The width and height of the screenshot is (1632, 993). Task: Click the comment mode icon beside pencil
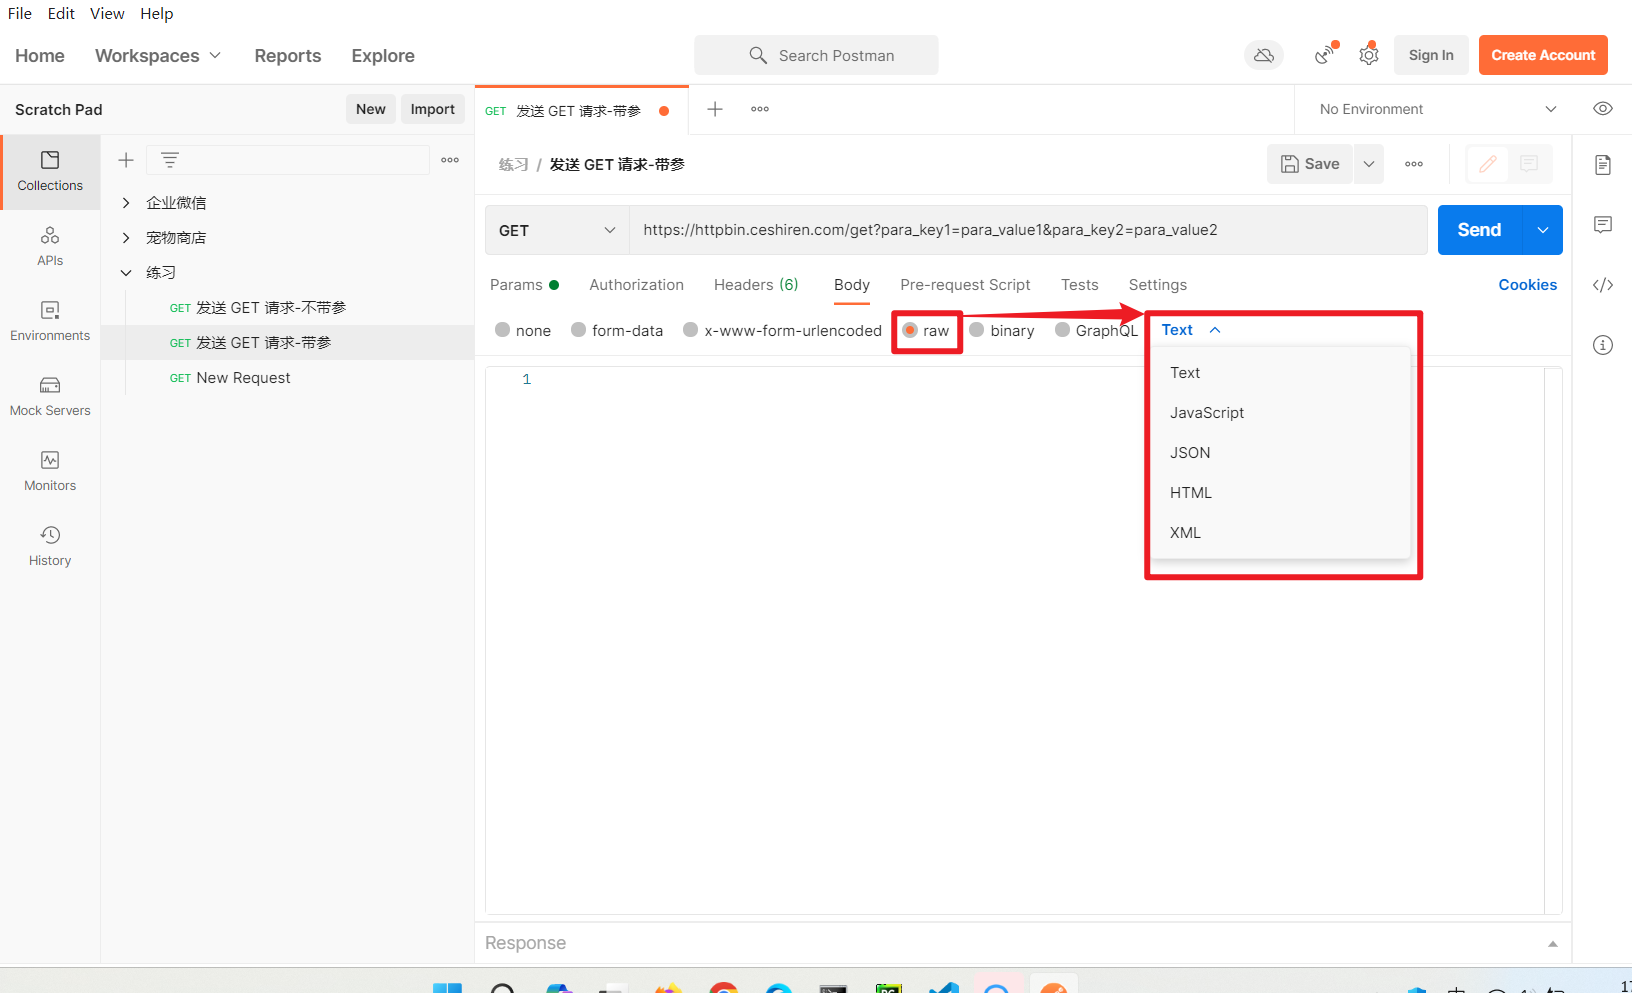pos(1529,164)
